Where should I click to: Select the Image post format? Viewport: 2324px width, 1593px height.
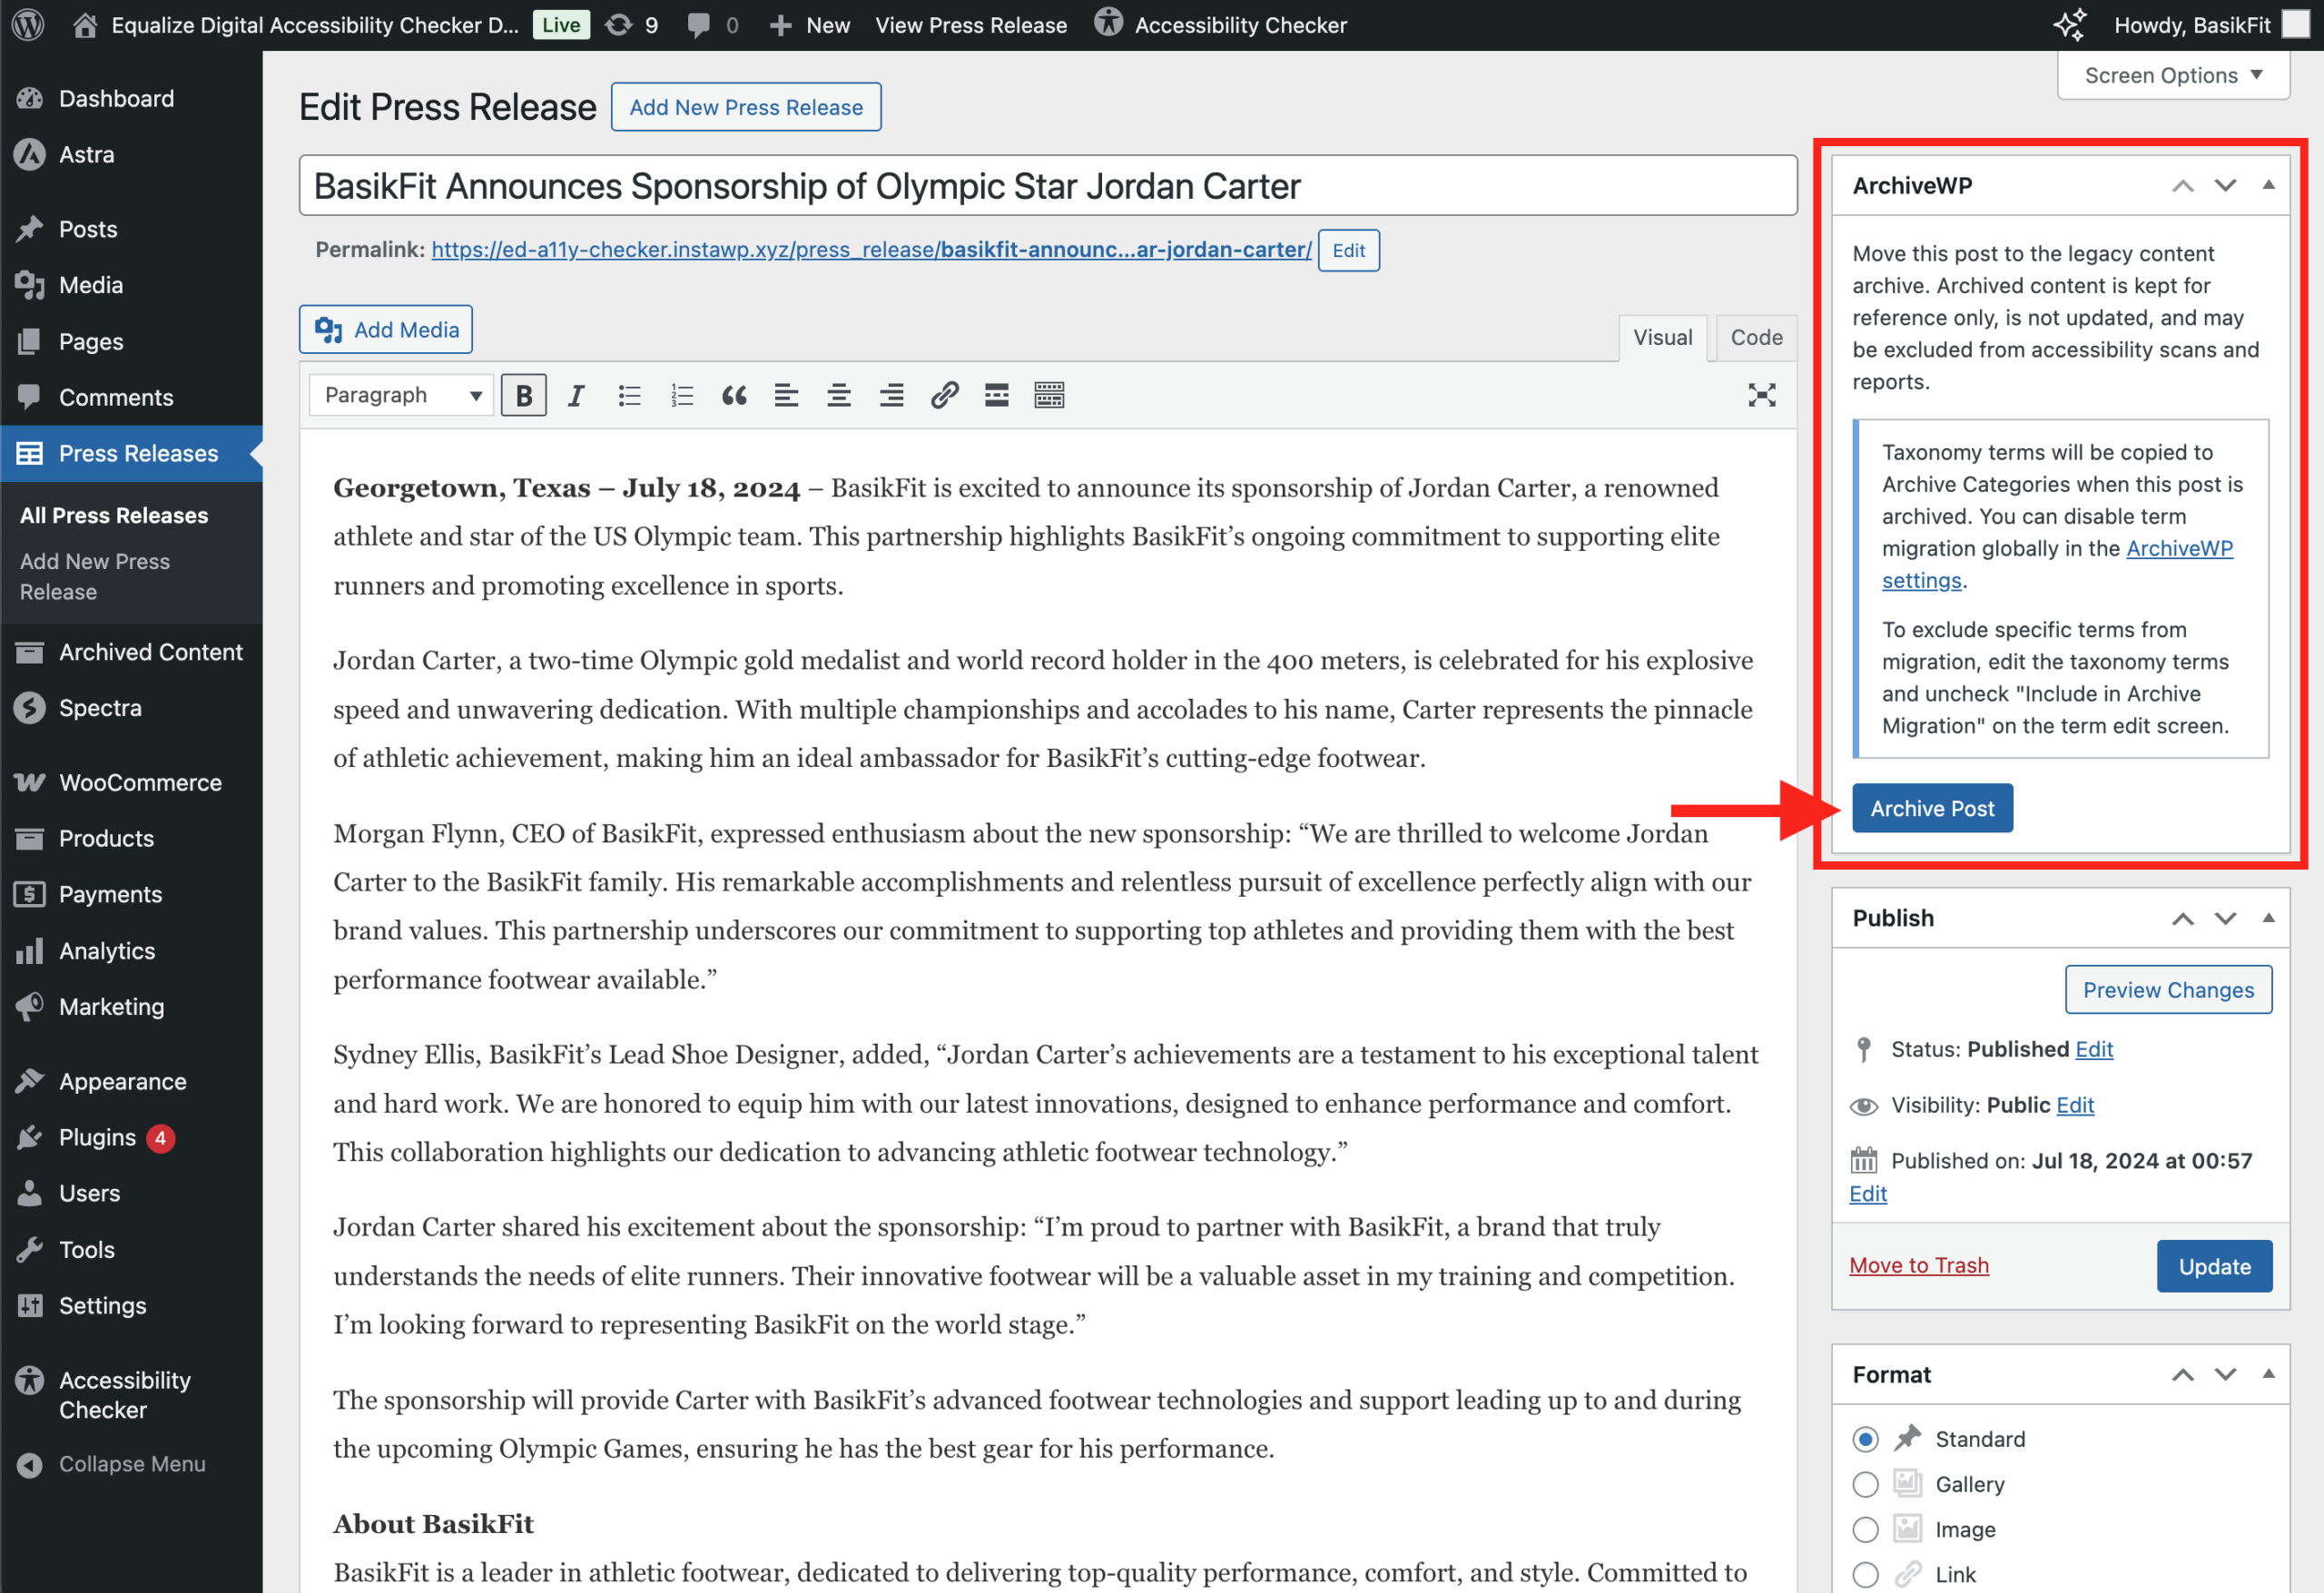point(1864,1529)
